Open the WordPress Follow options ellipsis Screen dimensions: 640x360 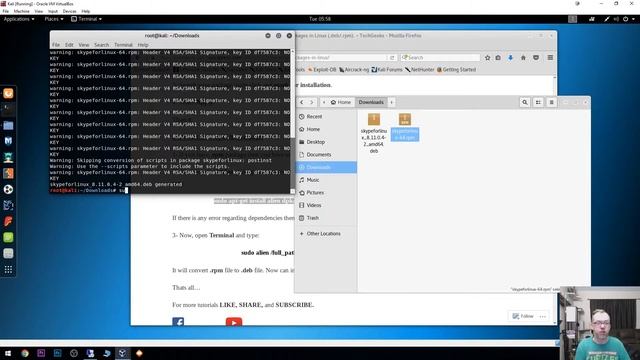542,316
